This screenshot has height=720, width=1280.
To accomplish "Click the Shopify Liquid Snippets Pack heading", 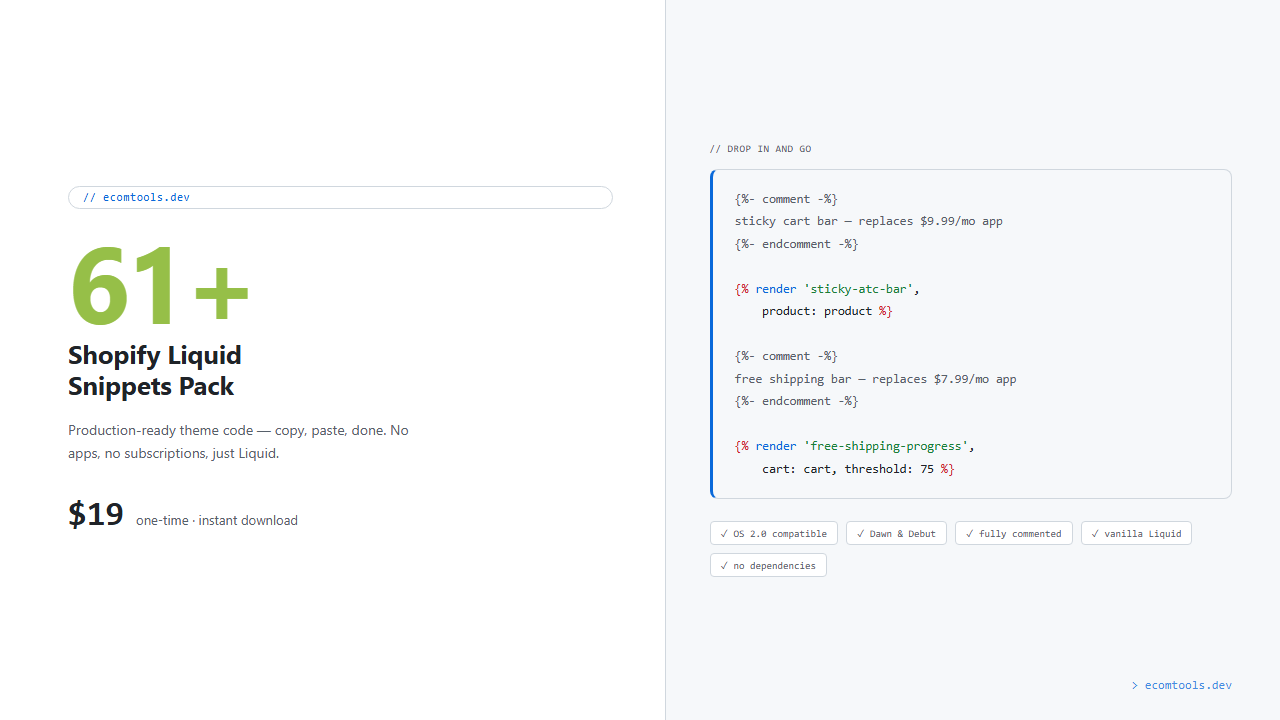I will [155, 371].
